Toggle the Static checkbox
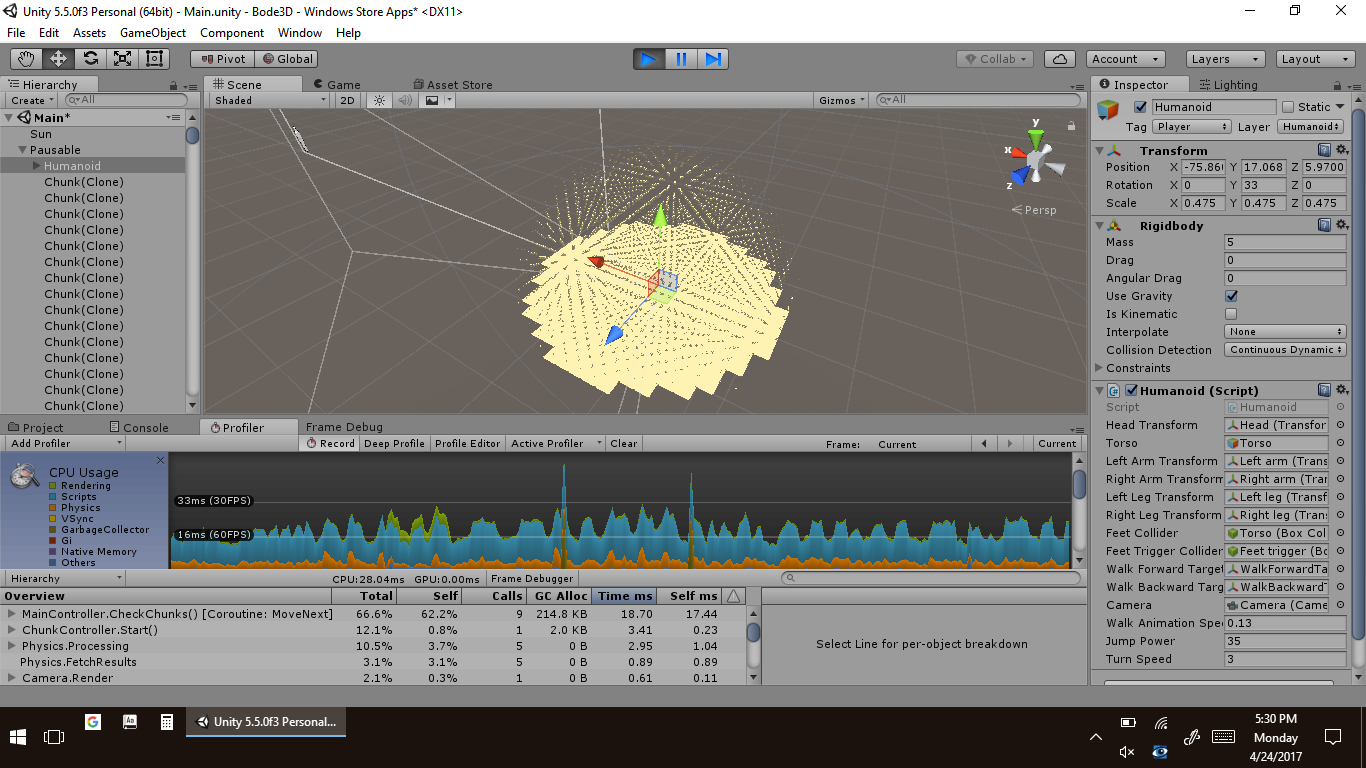This screenshot has height=768, width=1366. (x=1288, y=107)
